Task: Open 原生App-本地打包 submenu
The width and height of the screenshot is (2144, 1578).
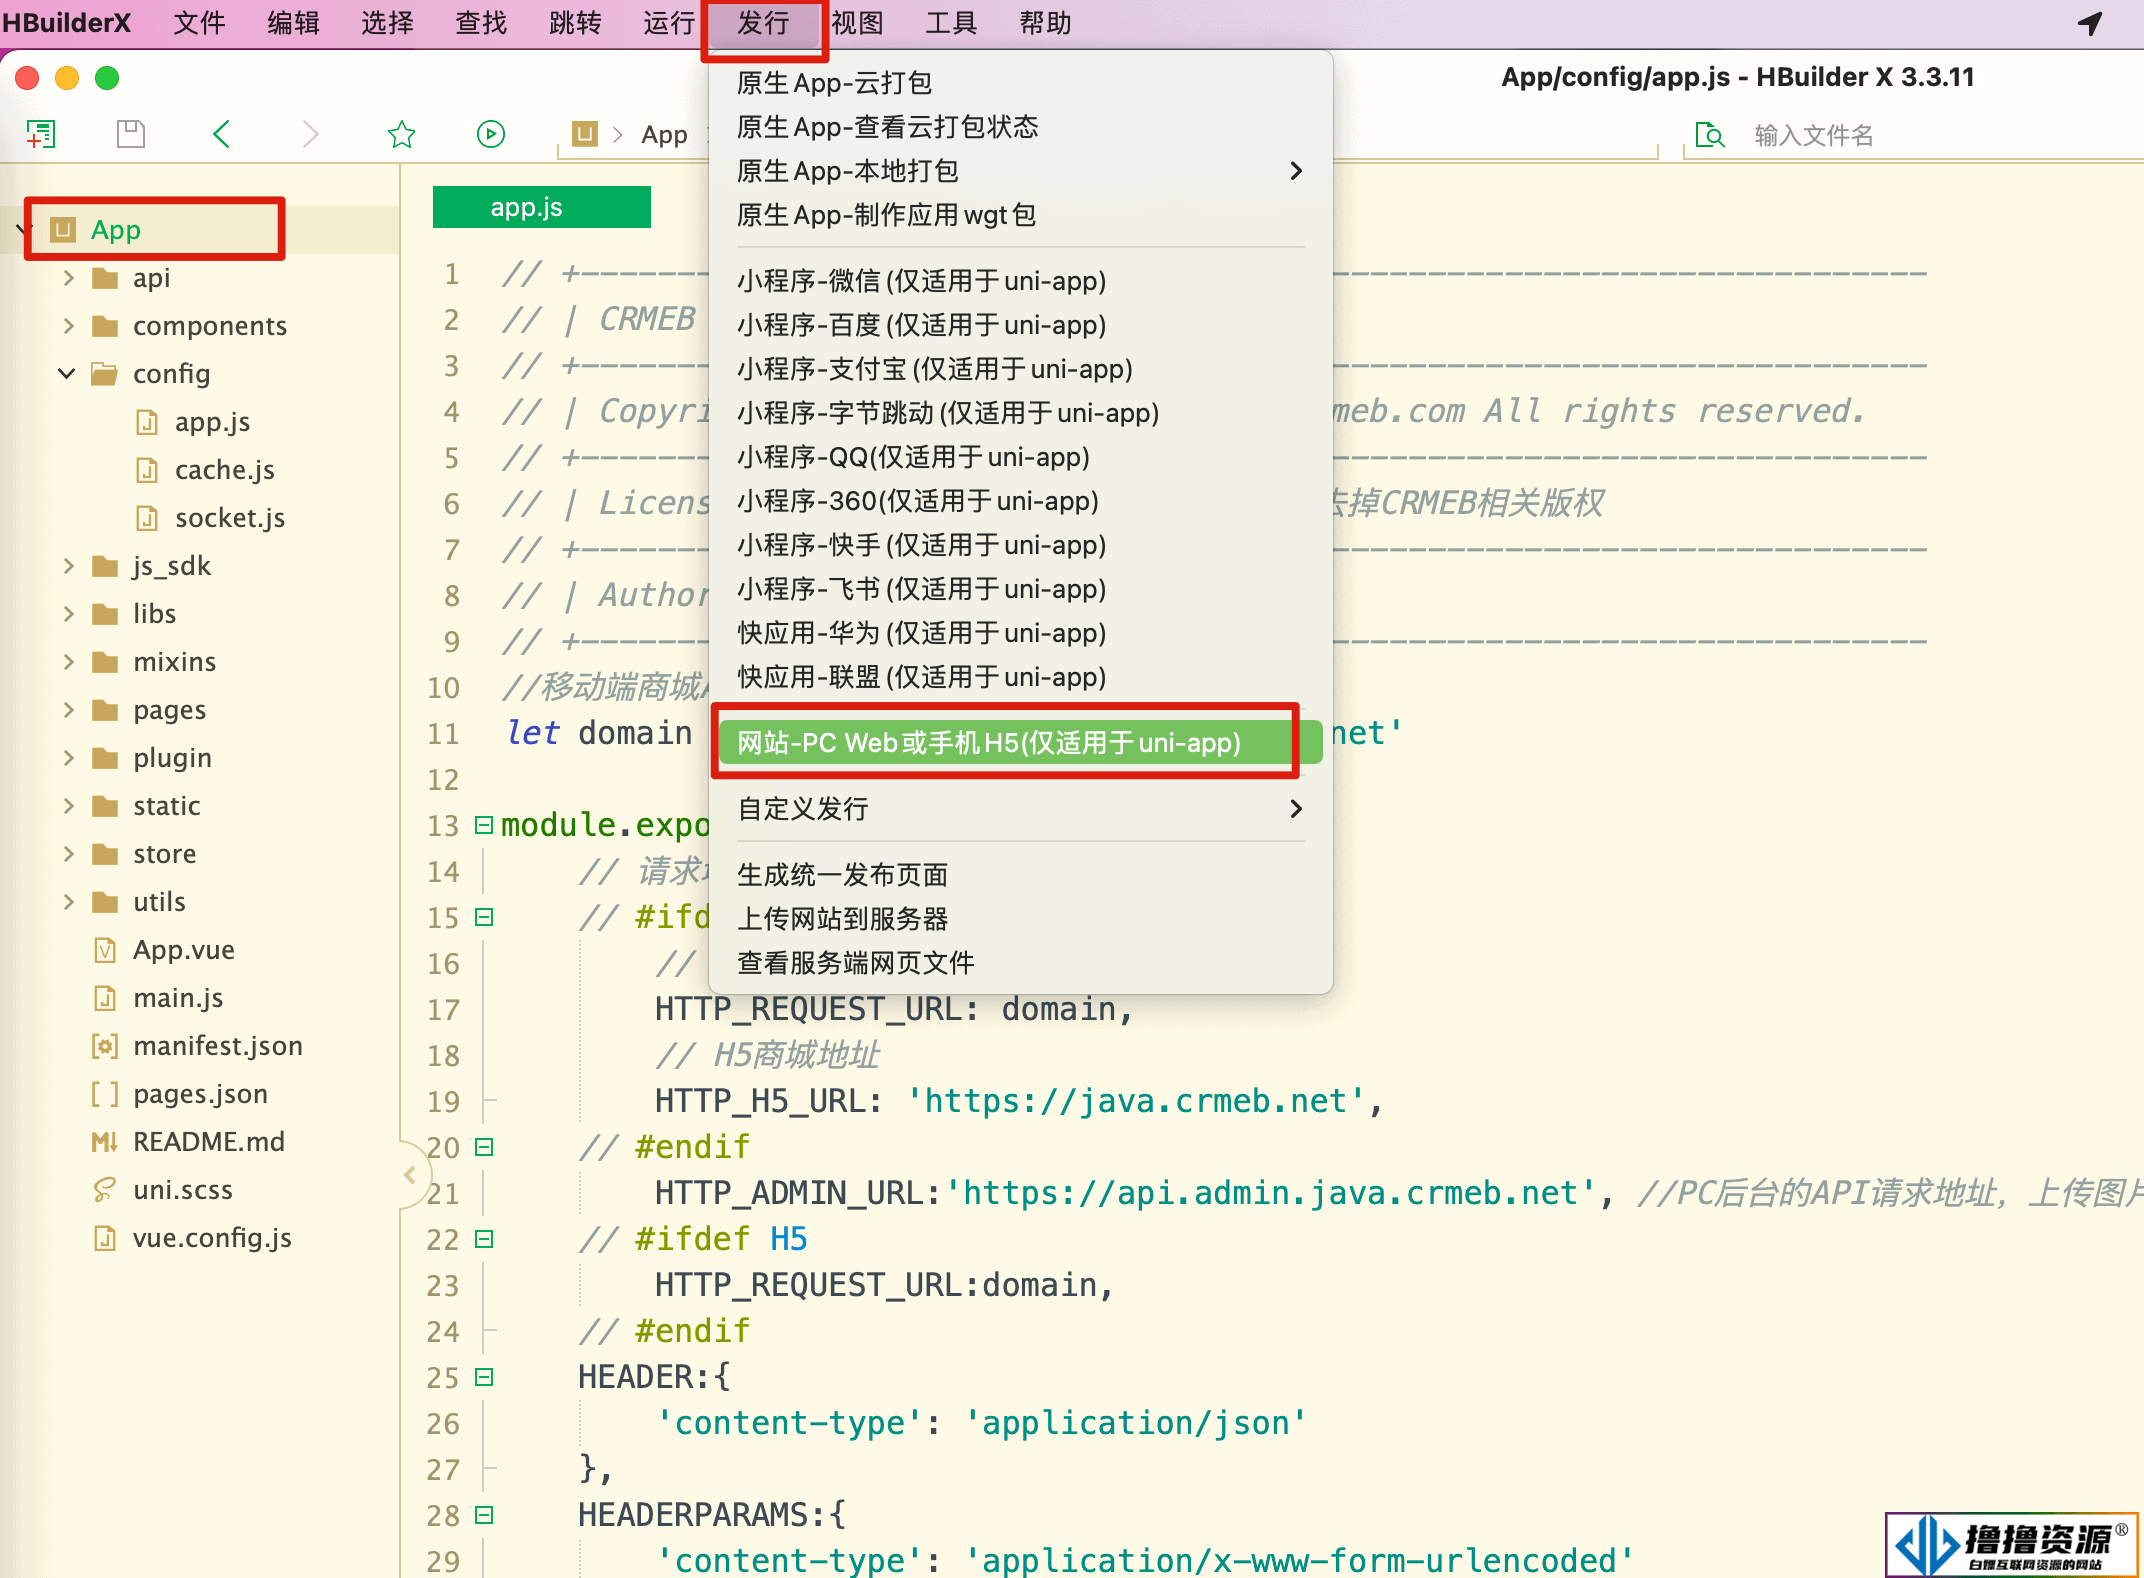Action: coord(1020,171)
